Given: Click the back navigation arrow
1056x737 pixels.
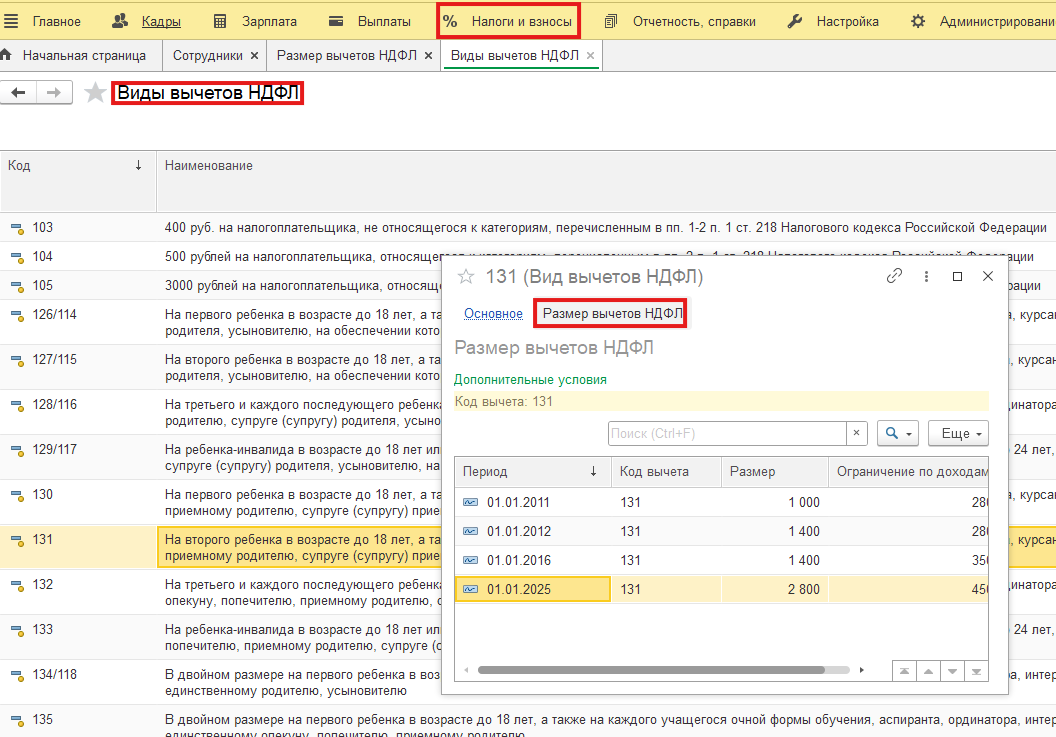Looking at the screenshot, I should click(18, 92).
